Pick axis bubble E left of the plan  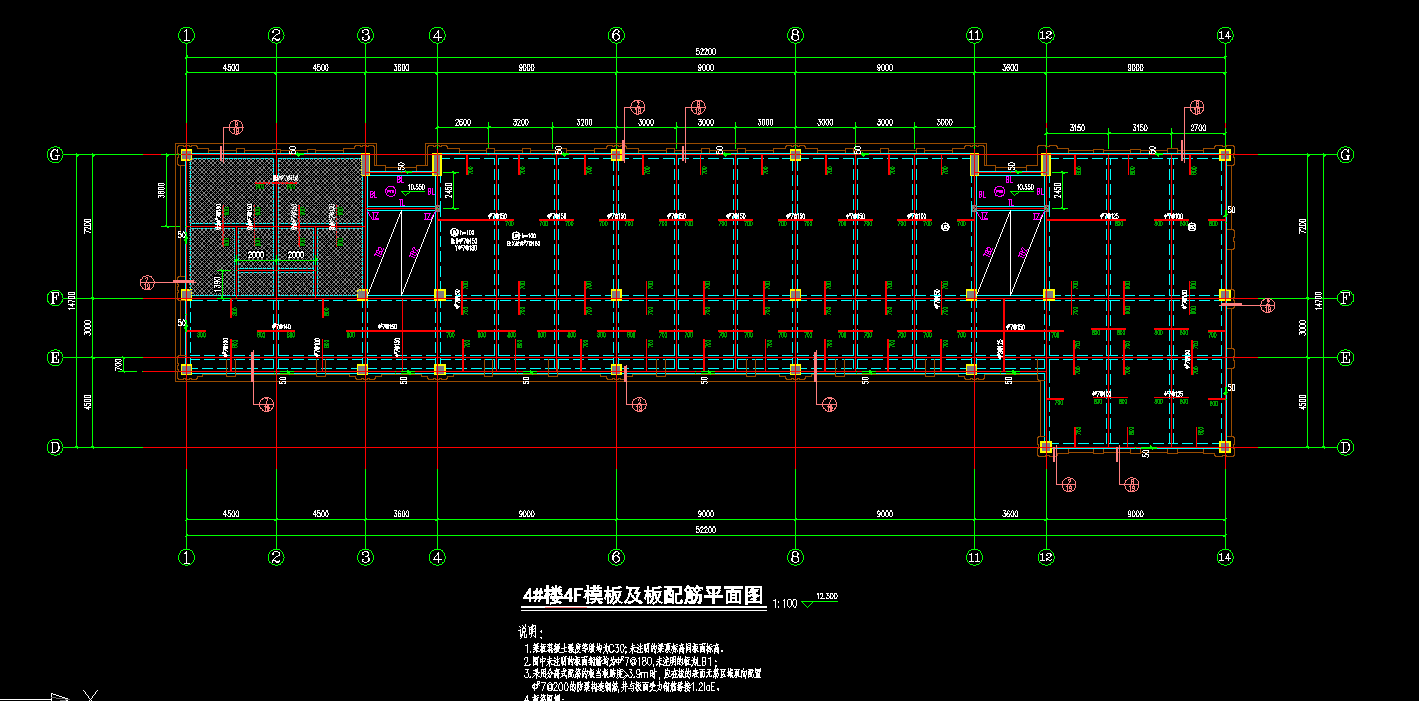click(x=56, y=358)
